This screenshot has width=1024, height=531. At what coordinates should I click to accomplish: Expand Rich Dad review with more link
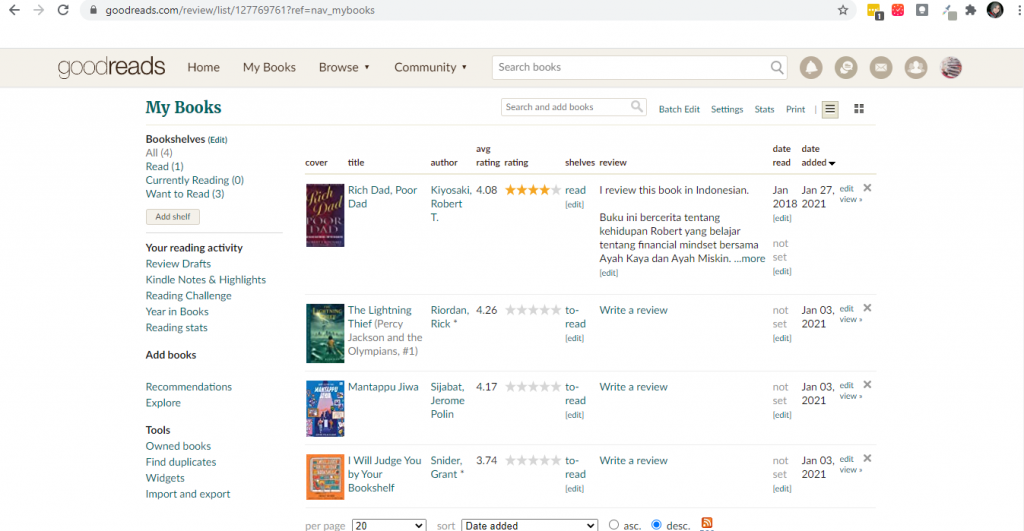pos(749,259)
